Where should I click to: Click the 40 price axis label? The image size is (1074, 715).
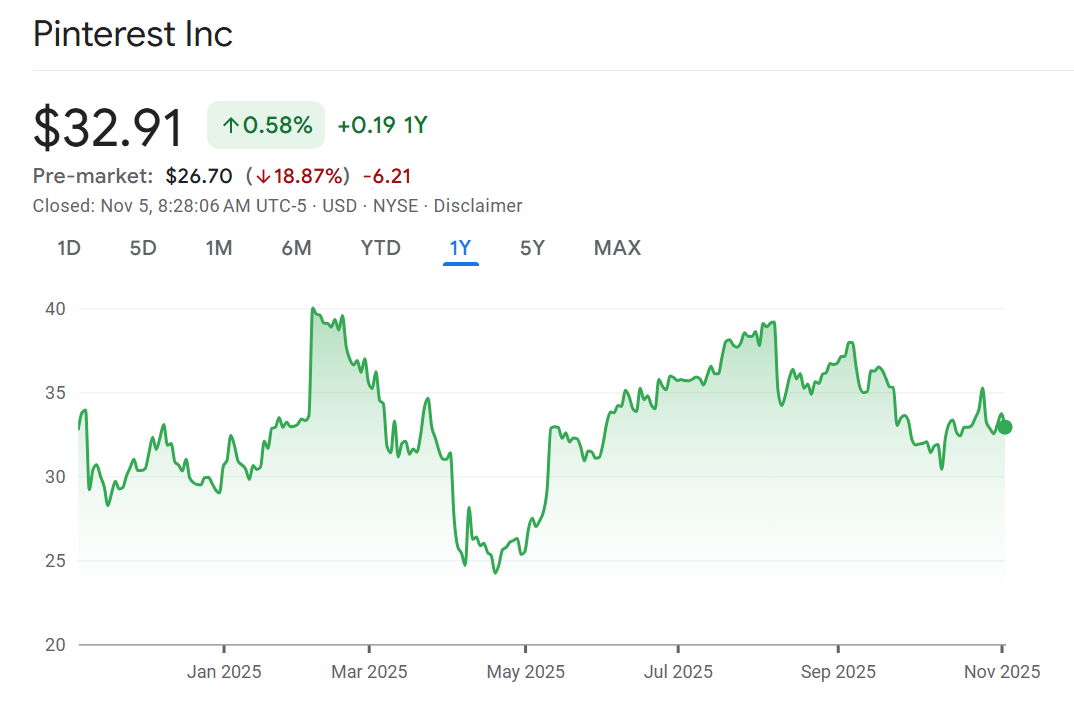click(x=55, y=309)
